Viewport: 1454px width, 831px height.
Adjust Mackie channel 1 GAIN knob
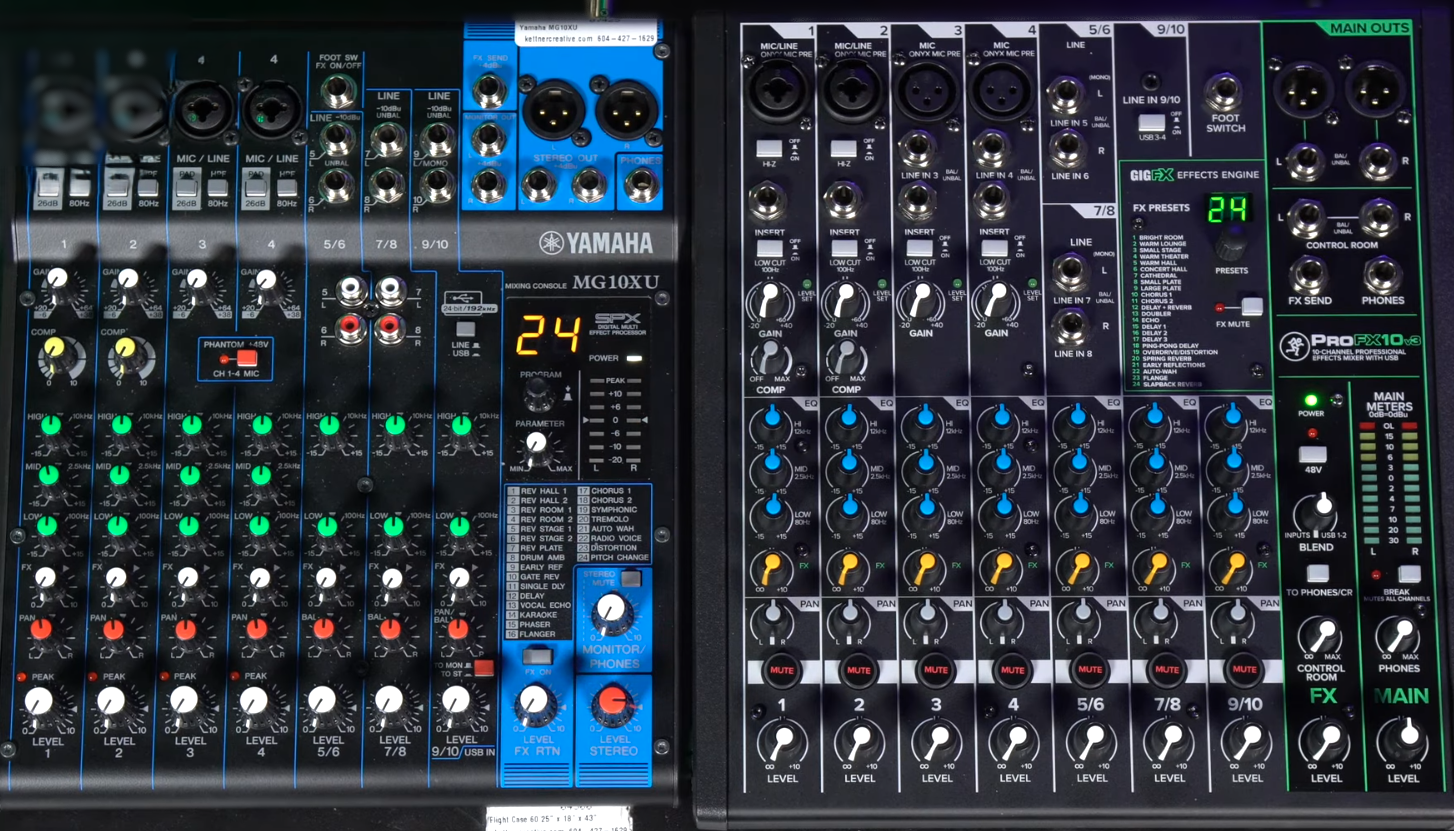pyautogui.click(x=770, y=301)
